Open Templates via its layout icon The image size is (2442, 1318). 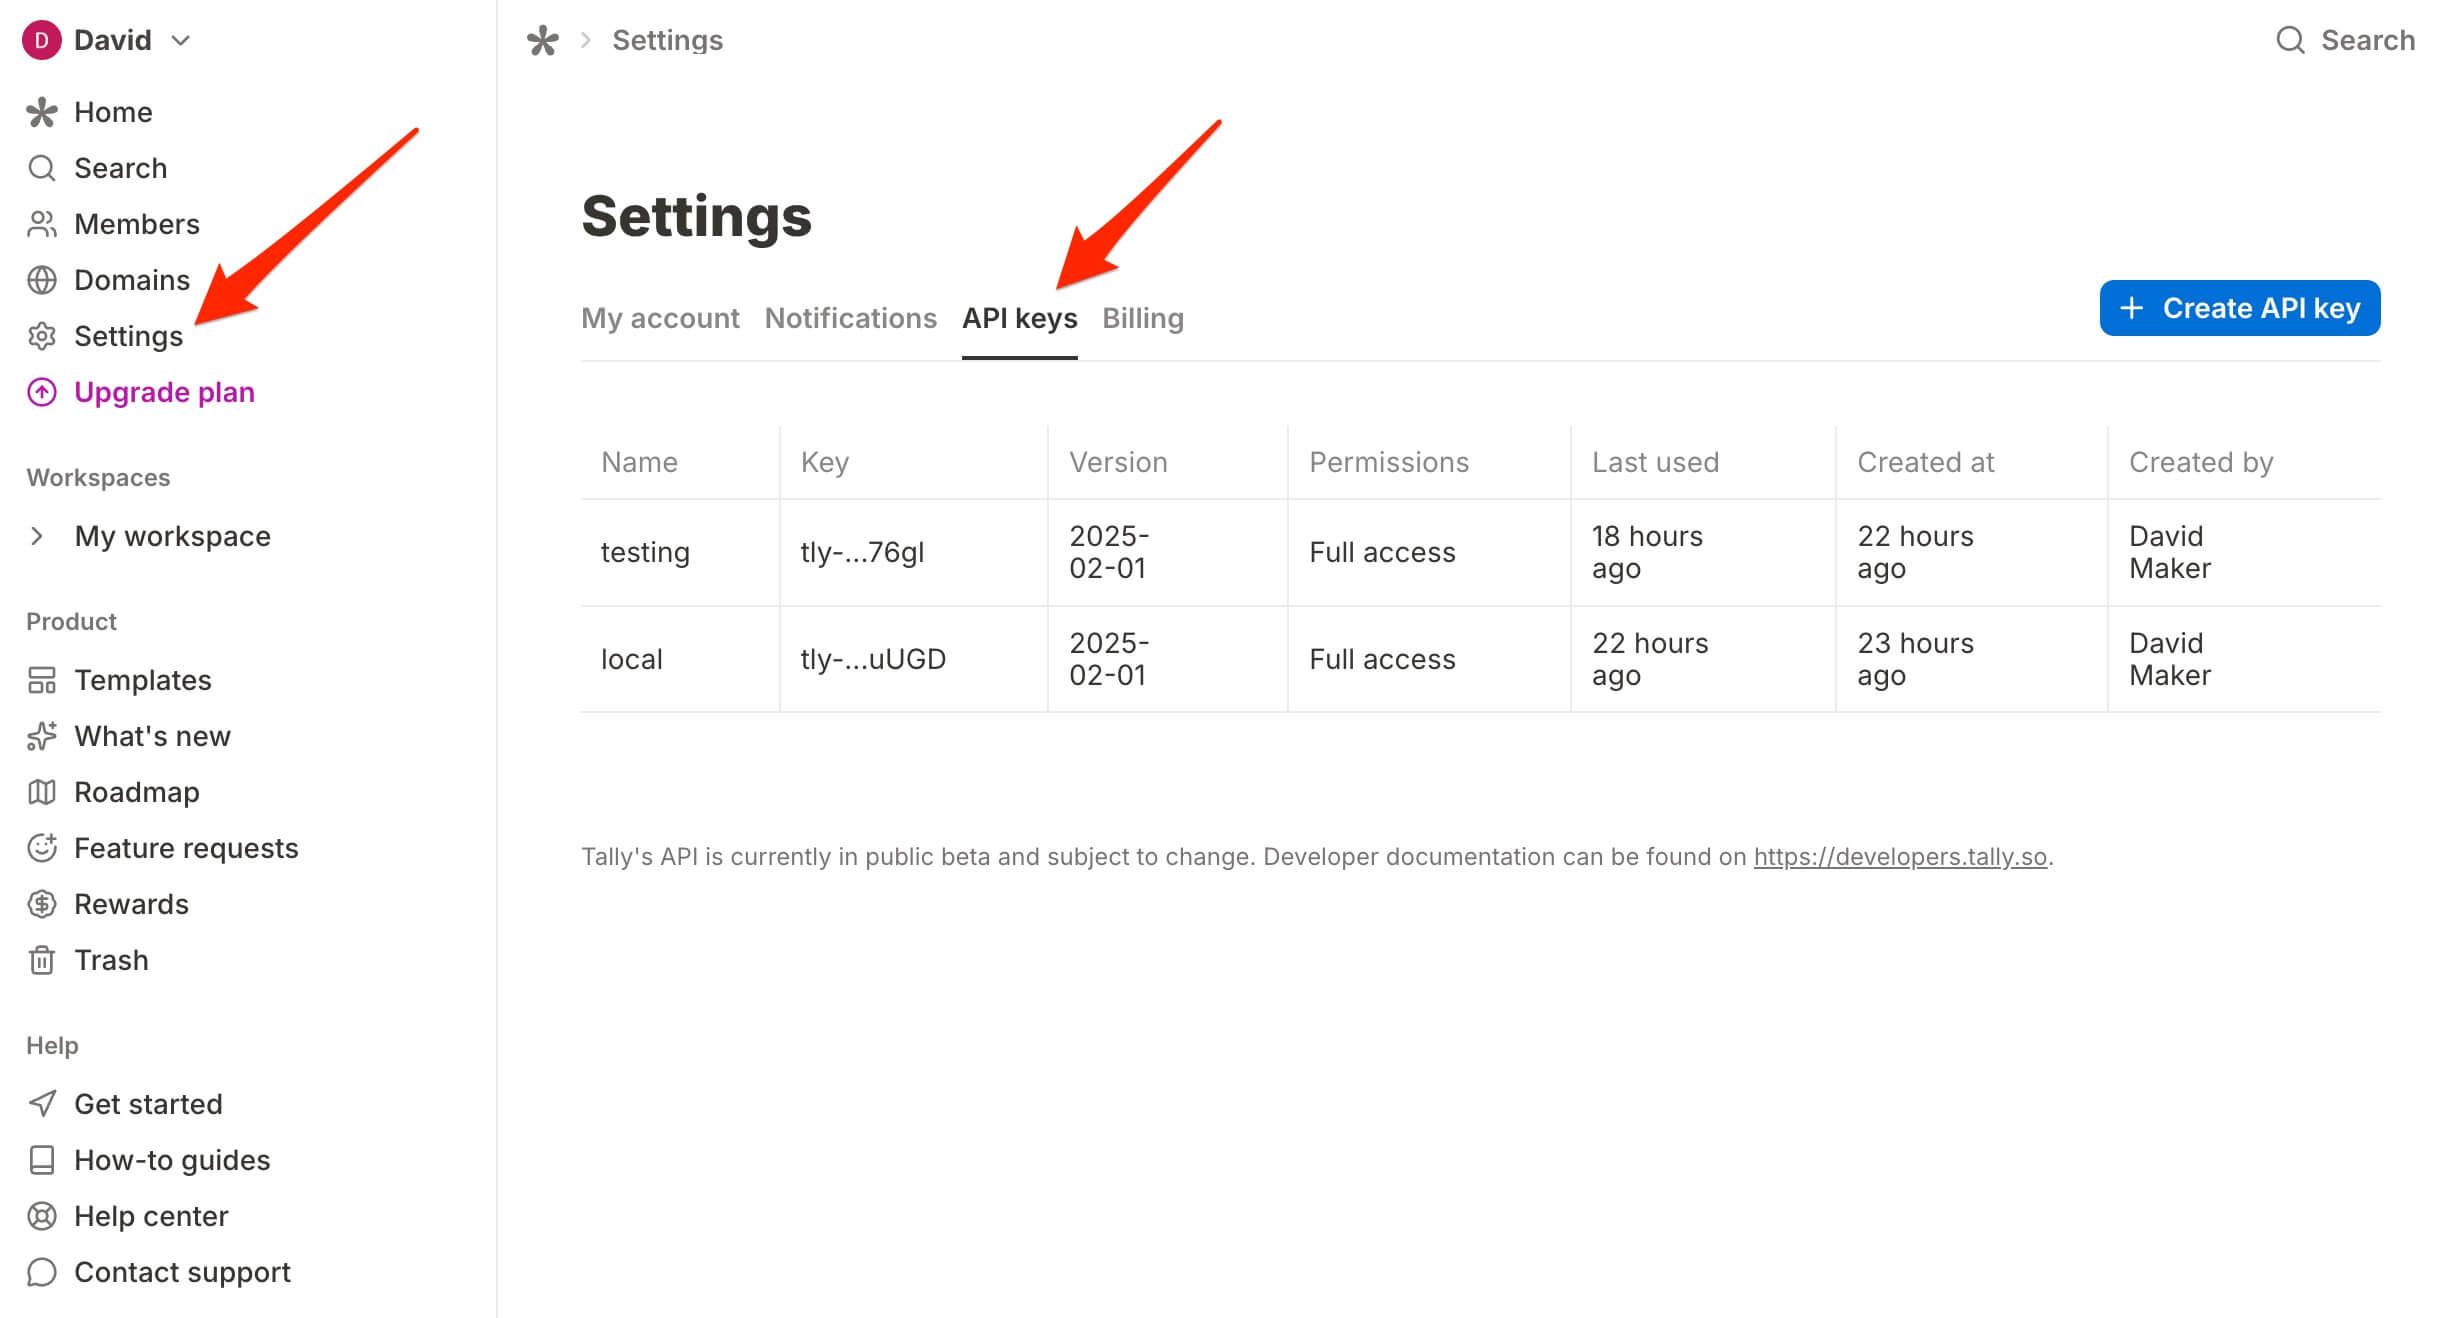(x=41, y=680)
